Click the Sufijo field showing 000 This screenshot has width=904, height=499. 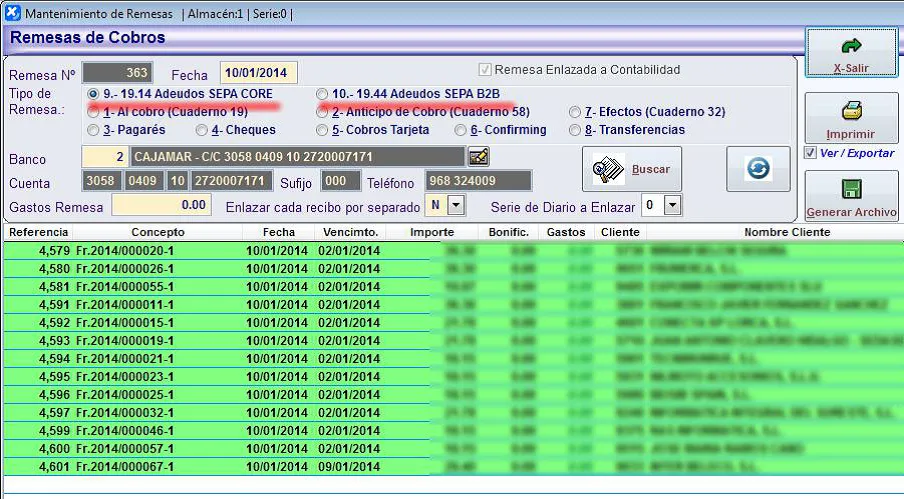(341, 181)
